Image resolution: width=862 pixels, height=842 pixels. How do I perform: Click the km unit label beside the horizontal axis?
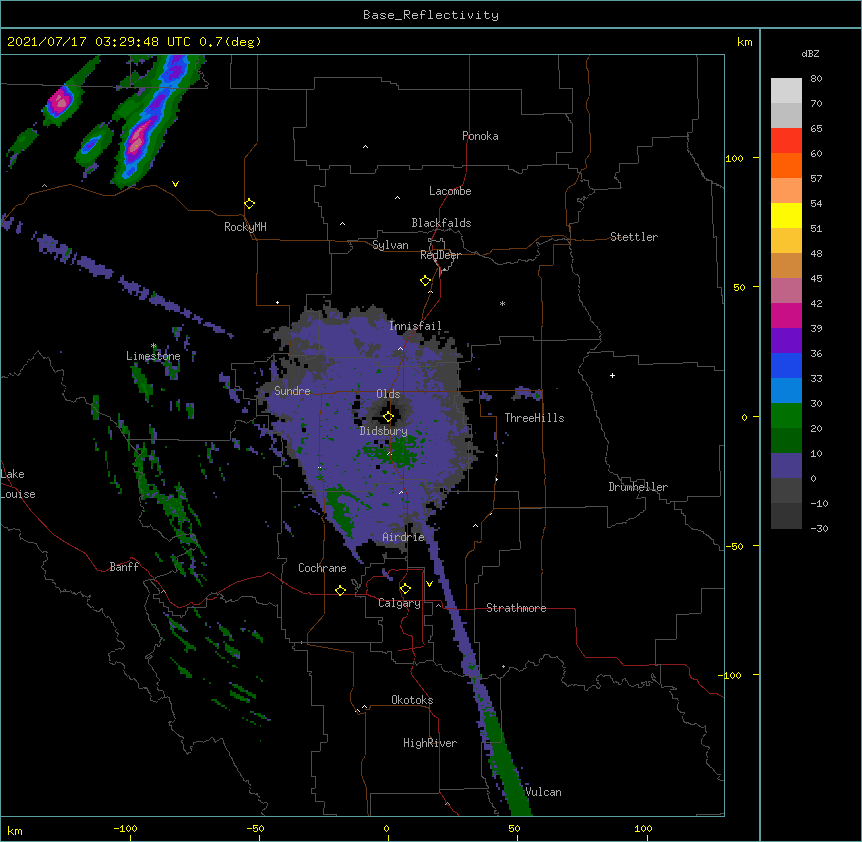coord(15,830)
